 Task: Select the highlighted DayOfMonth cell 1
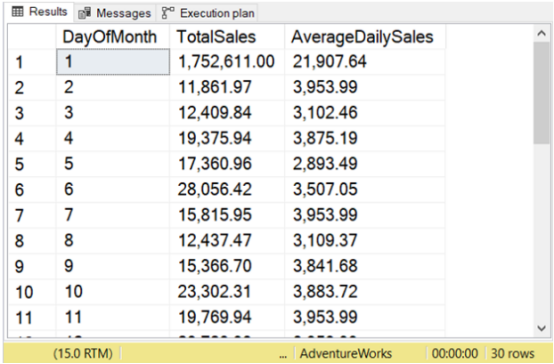point(113,62)
